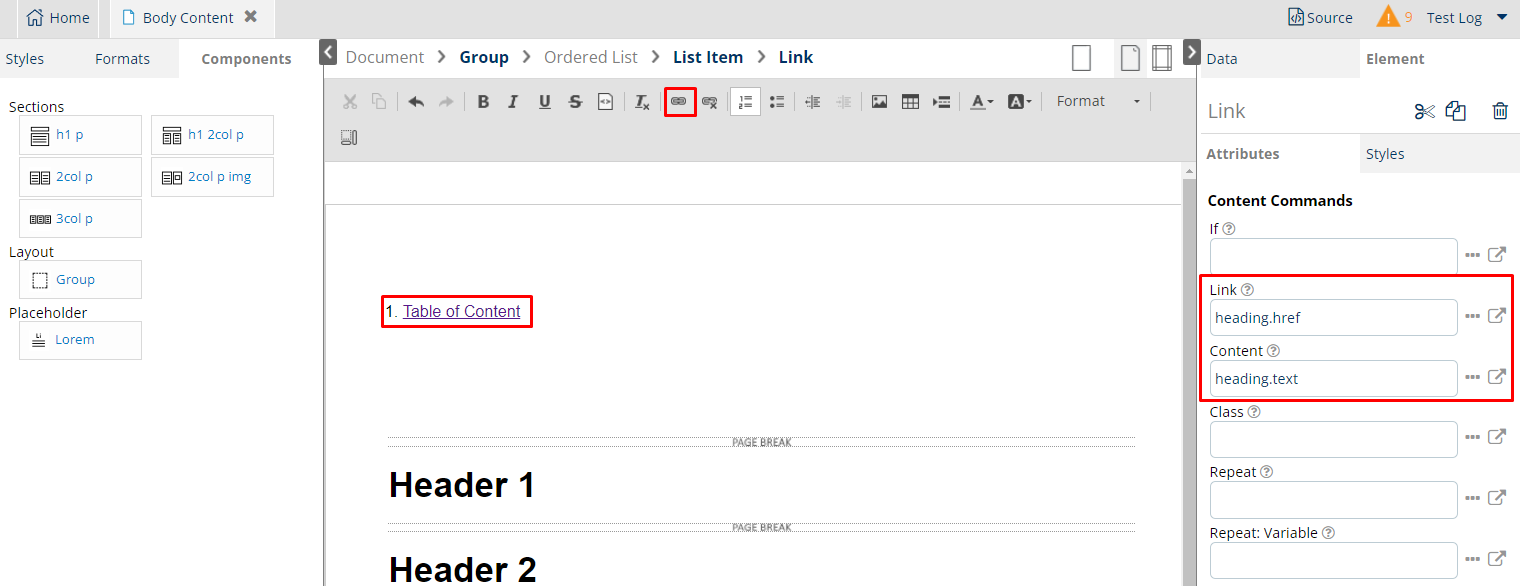Insert a table using the toolbar

pos(910,102)
